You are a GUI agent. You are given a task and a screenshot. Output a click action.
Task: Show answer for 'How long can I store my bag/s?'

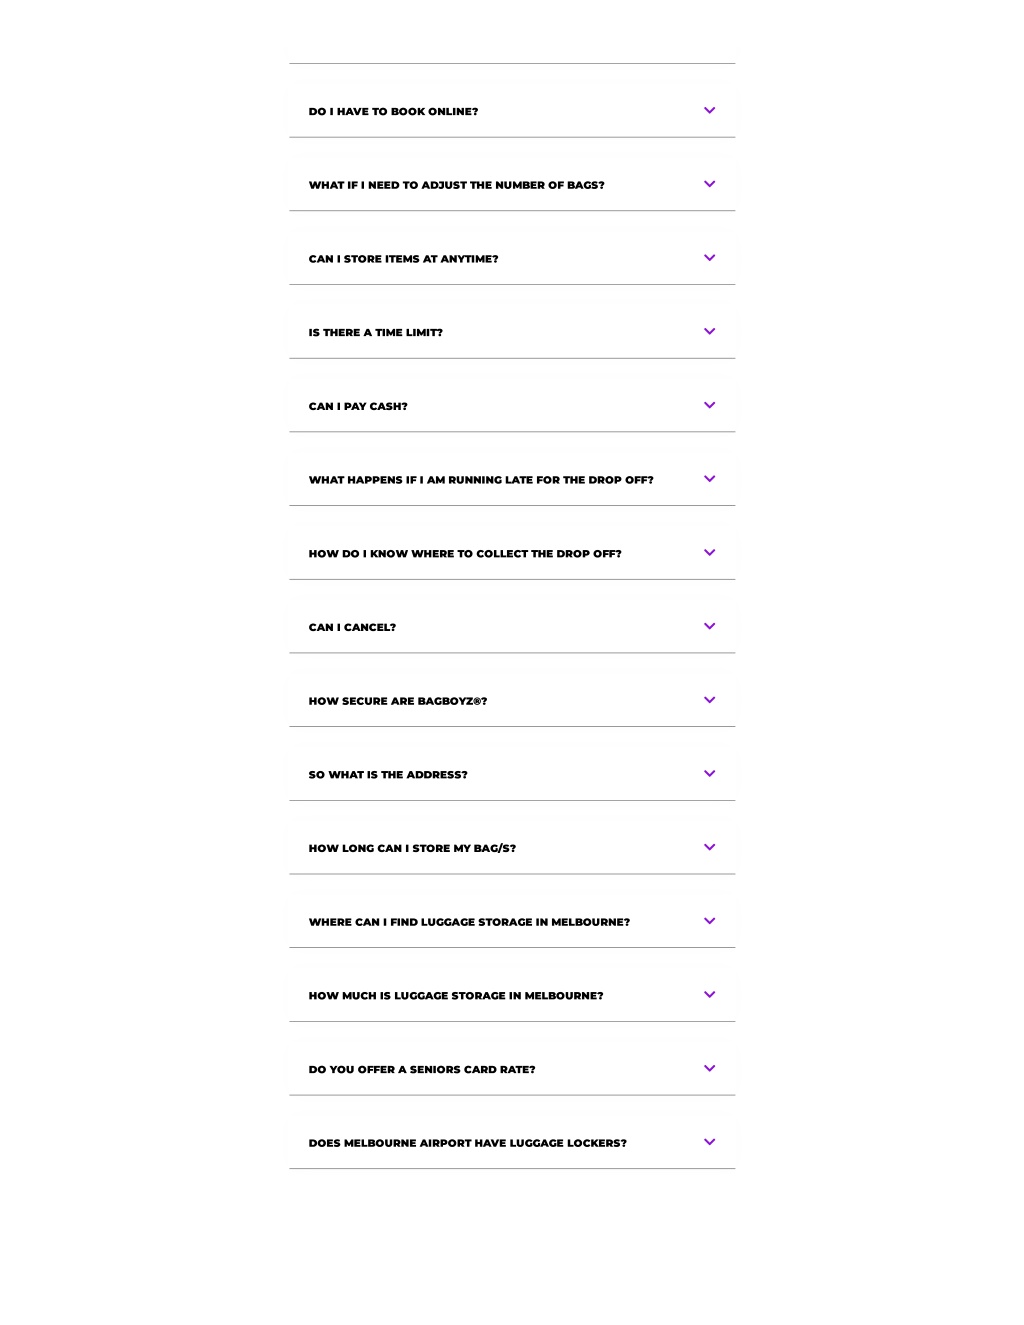point(512,848)
